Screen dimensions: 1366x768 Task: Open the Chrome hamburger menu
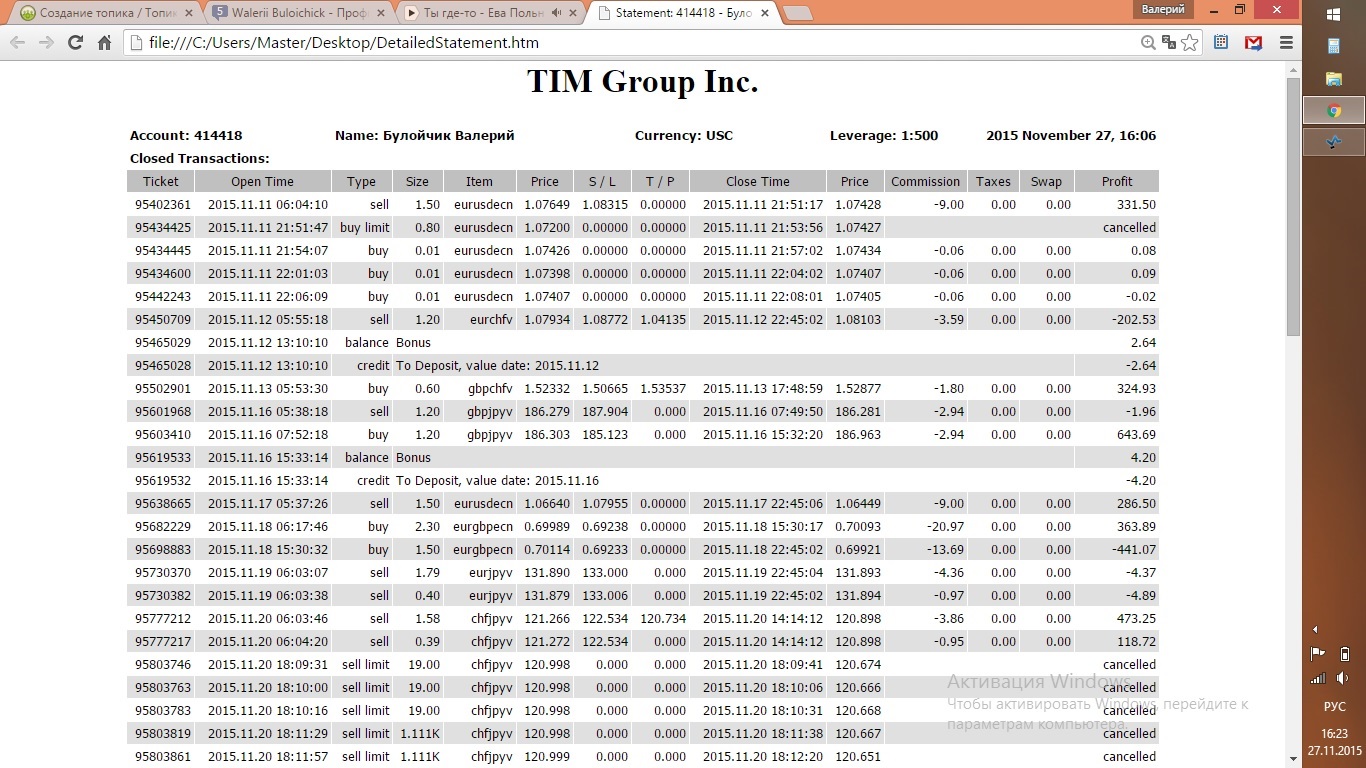click(1286, 43)
